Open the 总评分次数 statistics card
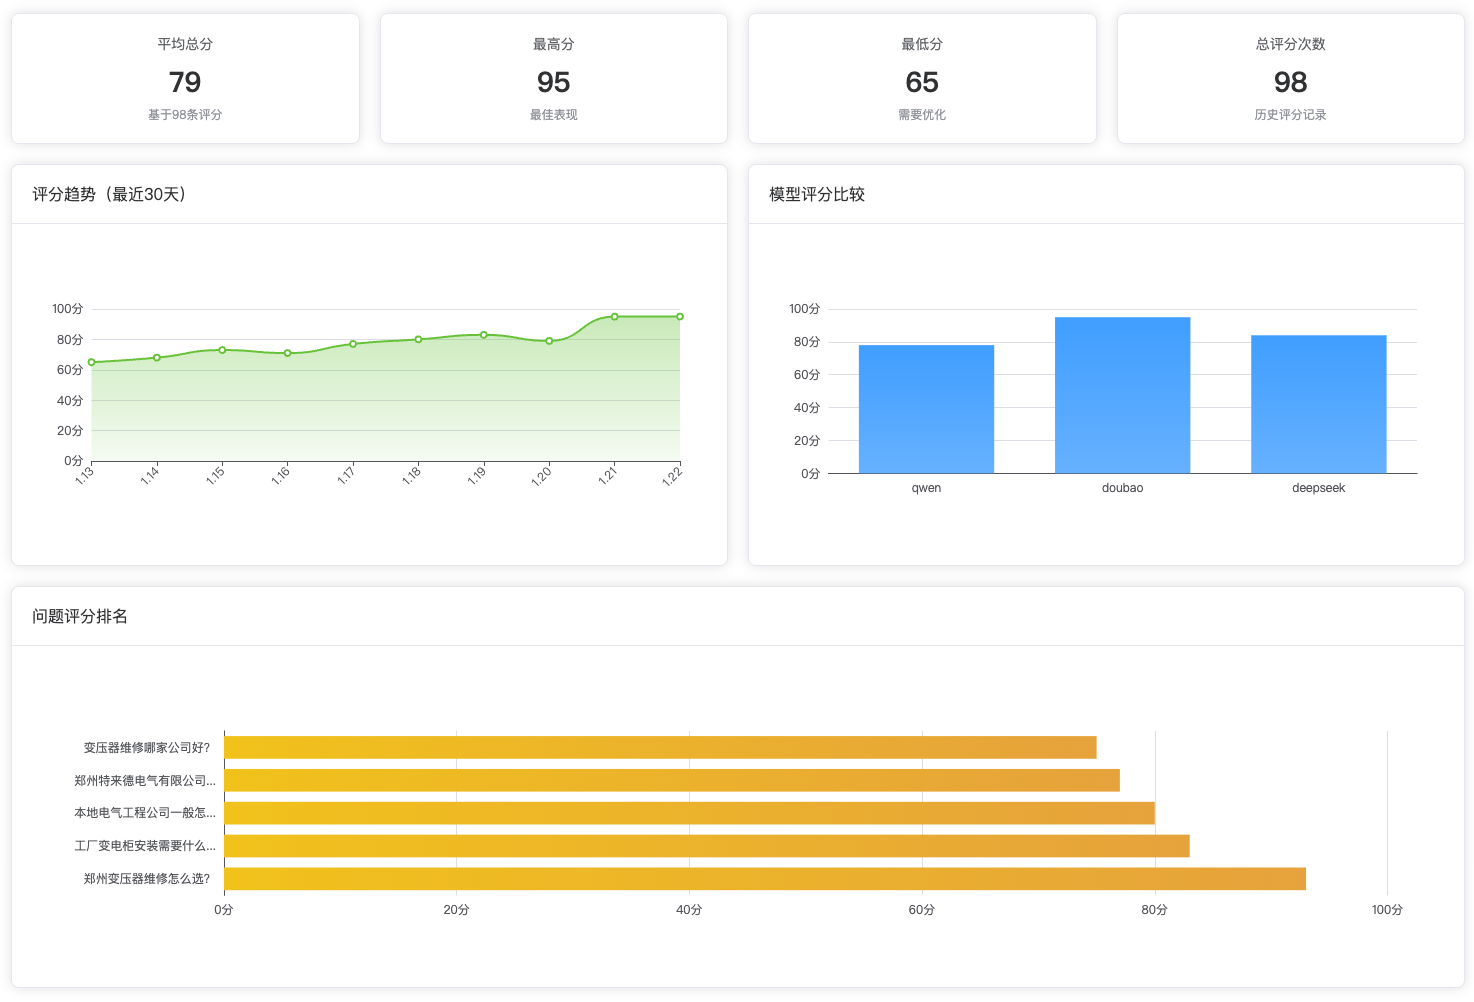The width and height of the screenshot is (1474, 1002). pos(1290,79)
